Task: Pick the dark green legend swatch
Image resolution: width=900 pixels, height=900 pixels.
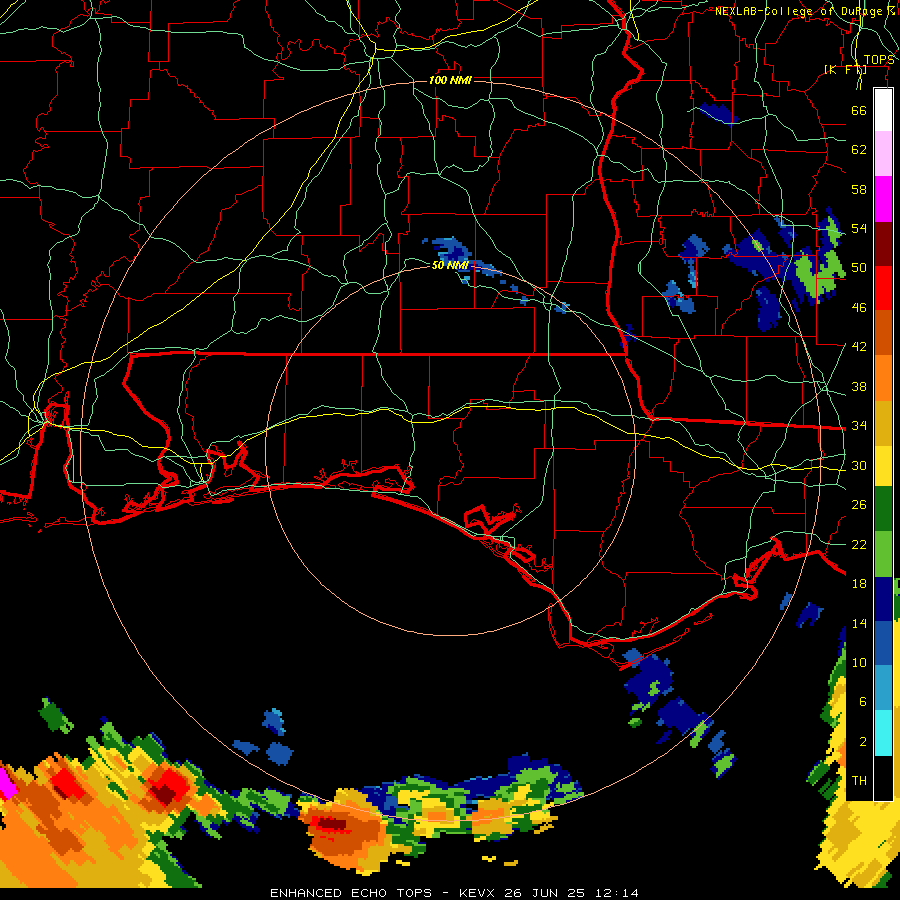Action: (883, 510)
